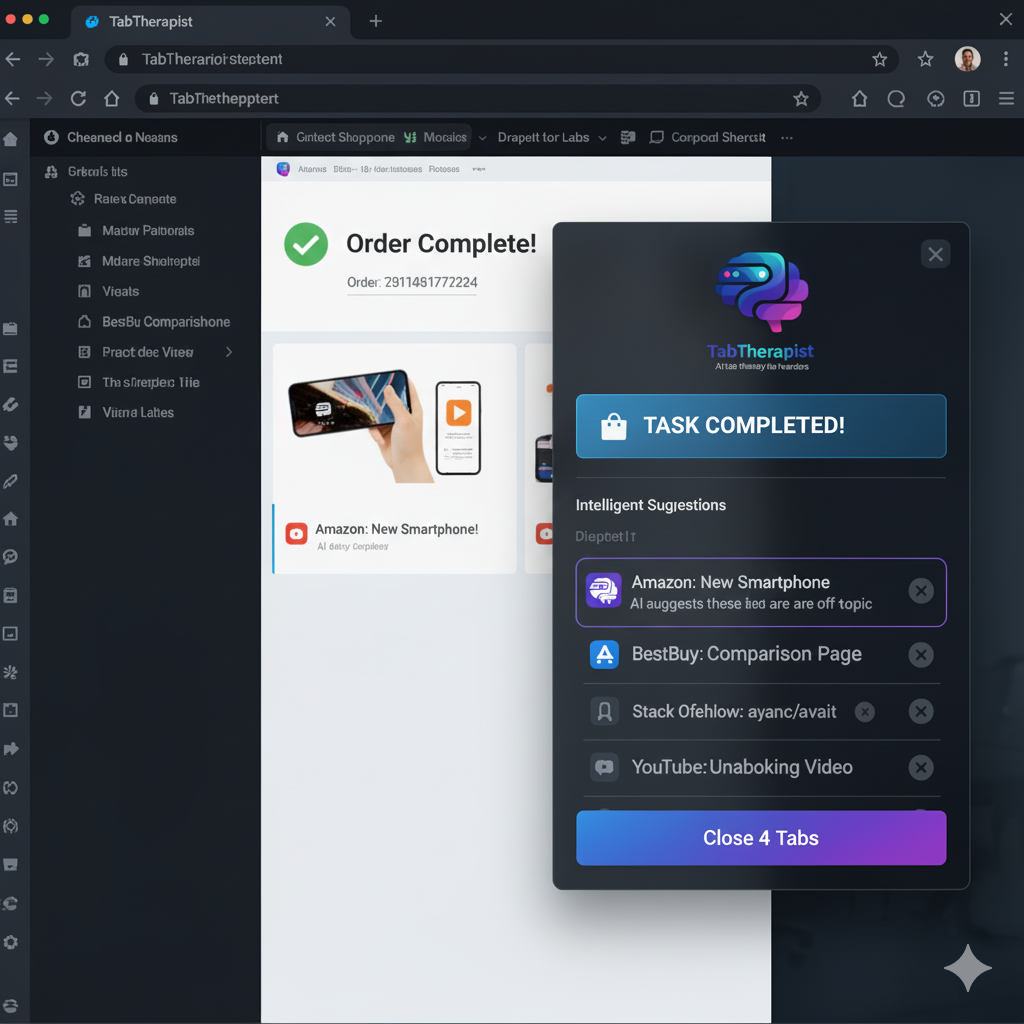Click the home icon in left icon strip

point(10,519)
